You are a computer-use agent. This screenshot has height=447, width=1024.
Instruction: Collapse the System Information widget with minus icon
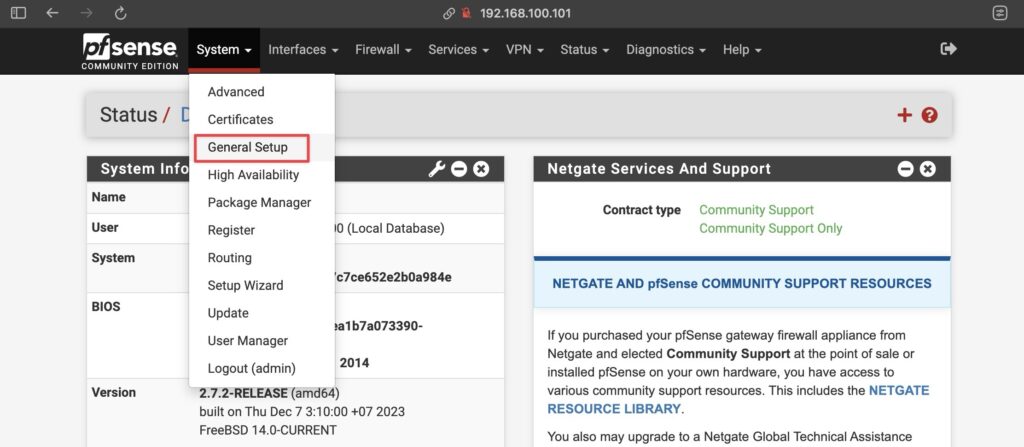click(x=459, y=169)
